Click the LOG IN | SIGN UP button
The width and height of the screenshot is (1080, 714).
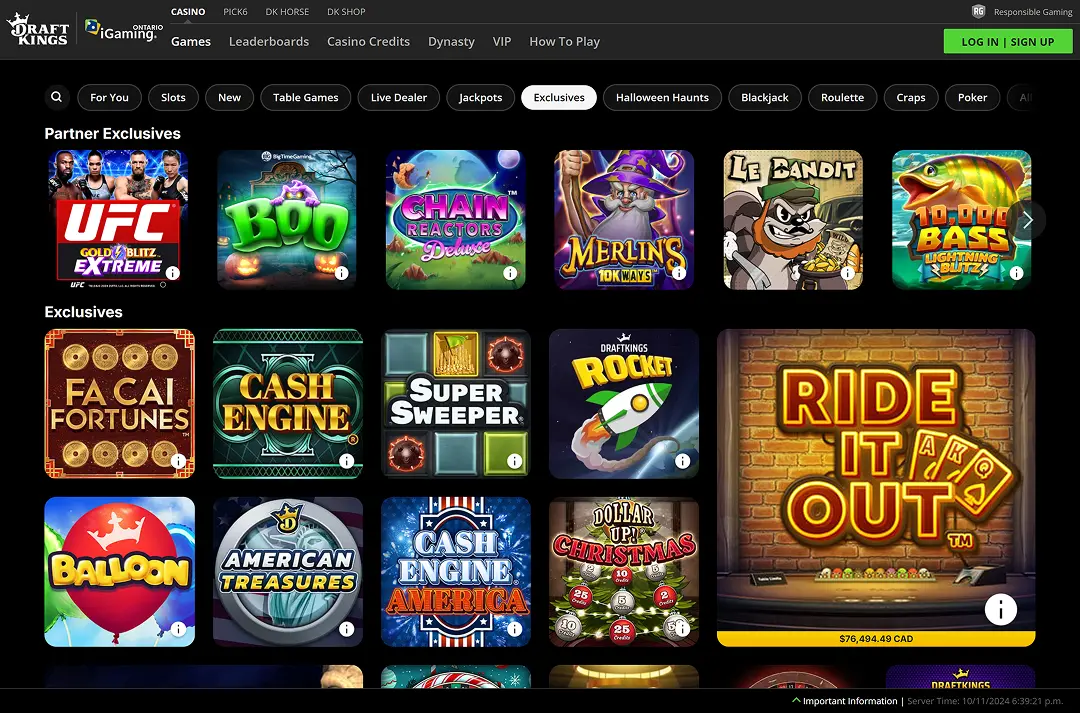pos(1008,41)
